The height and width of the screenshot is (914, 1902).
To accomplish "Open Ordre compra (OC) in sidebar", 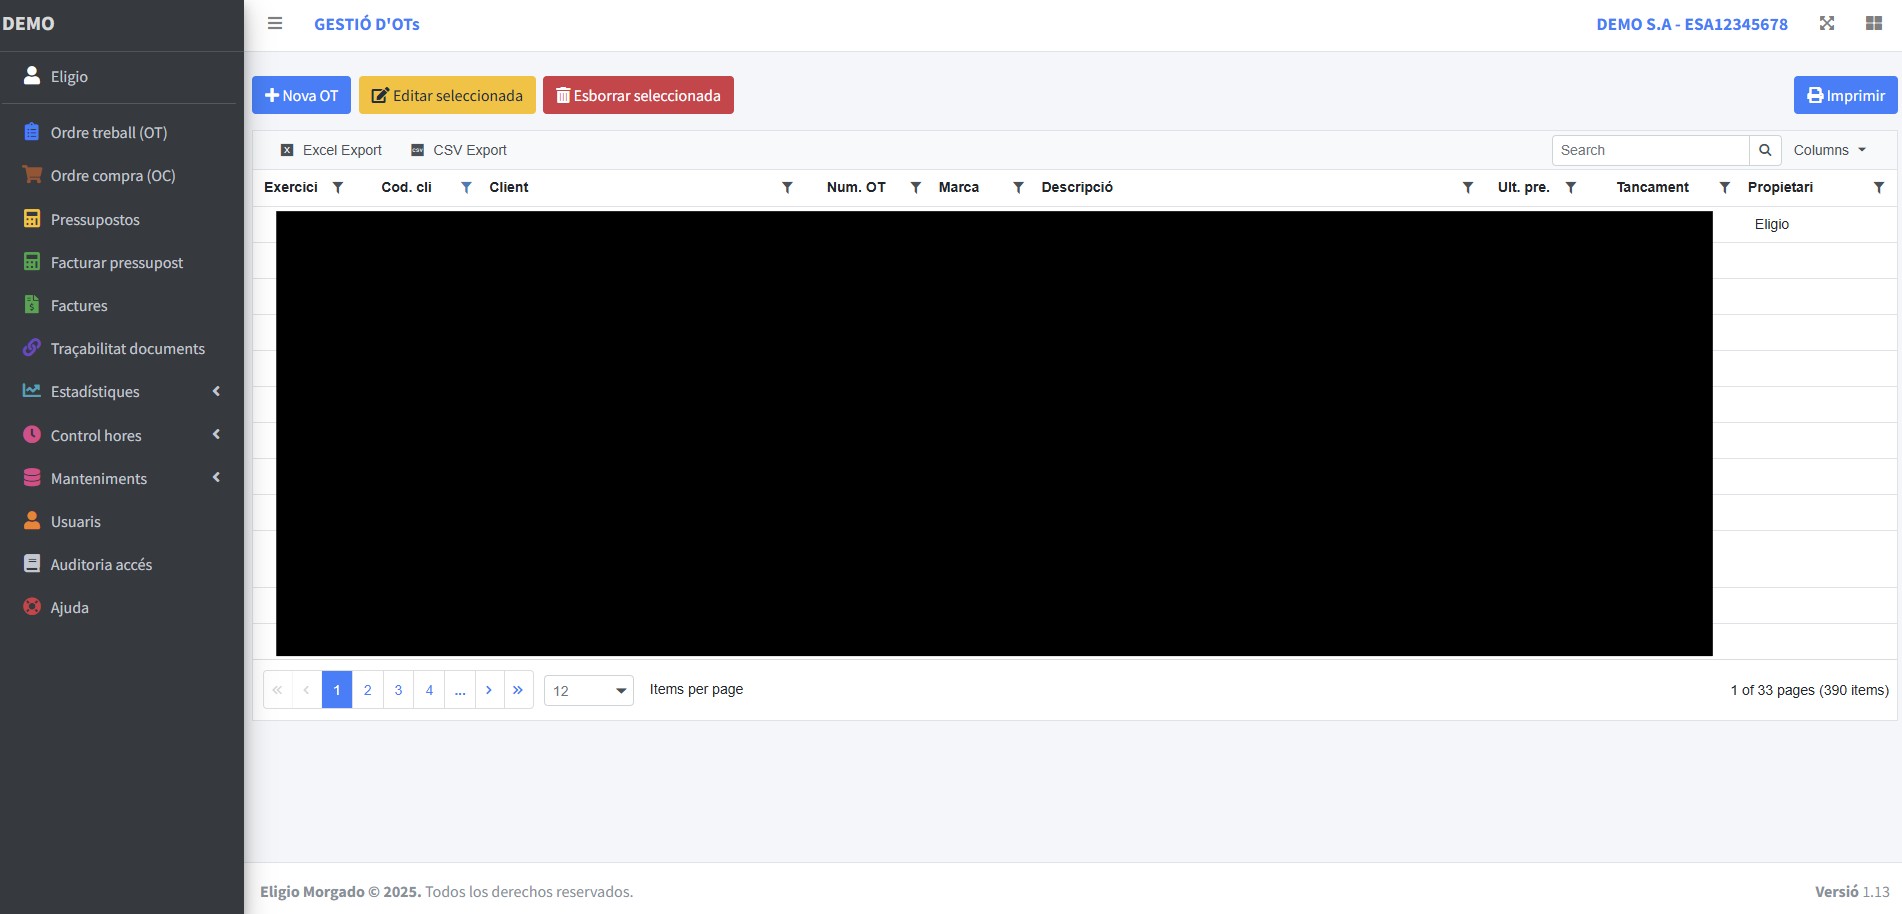I will (x=112, y=176).
